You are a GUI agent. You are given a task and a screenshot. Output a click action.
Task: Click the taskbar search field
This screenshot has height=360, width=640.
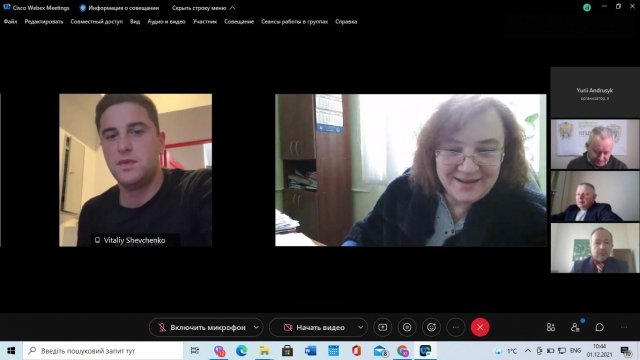[103, 351]
